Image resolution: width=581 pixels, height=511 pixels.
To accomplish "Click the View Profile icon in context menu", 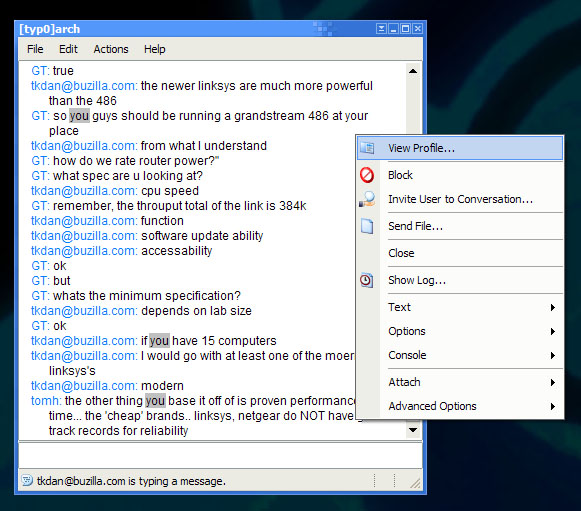I will 367,148.
